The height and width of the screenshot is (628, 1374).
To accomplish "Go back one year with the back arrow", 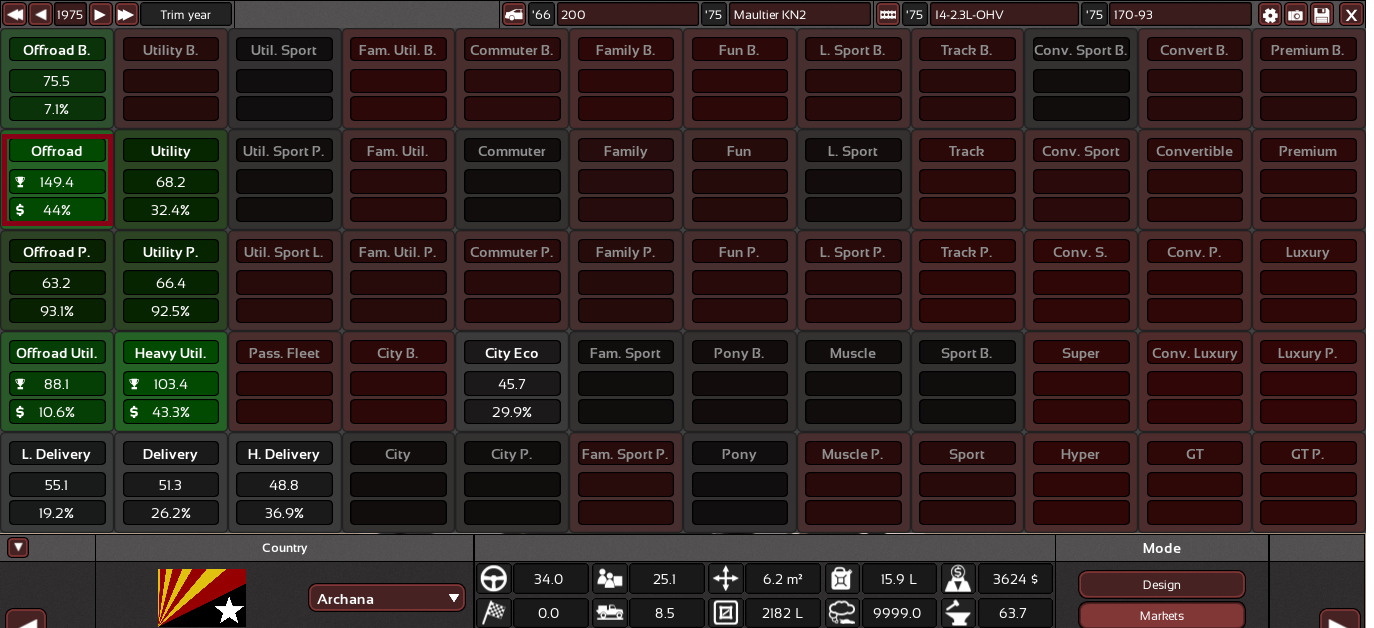I will 41,15.
